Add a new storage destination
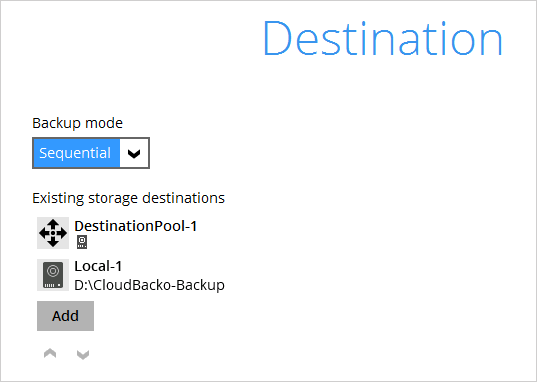 tap(65, 316)
